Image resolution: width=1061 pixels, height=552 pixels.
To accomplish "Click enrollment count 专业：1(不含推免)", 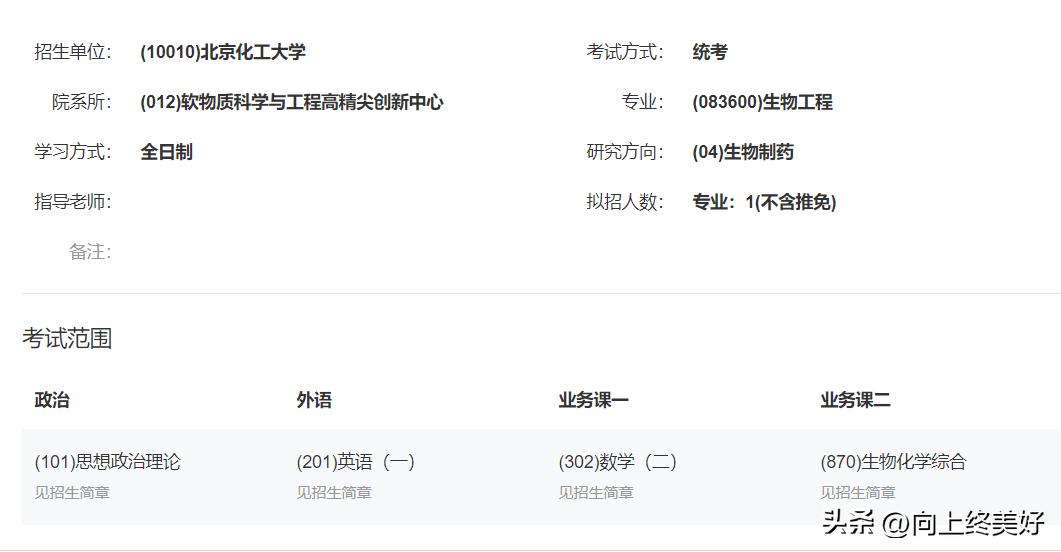I will point(764,202).
